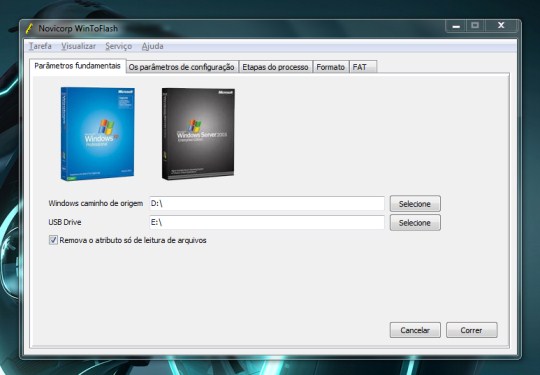Screen dimensions: 540x375
Task: Open the Formato tab
Action: click(x=331, y=67)
